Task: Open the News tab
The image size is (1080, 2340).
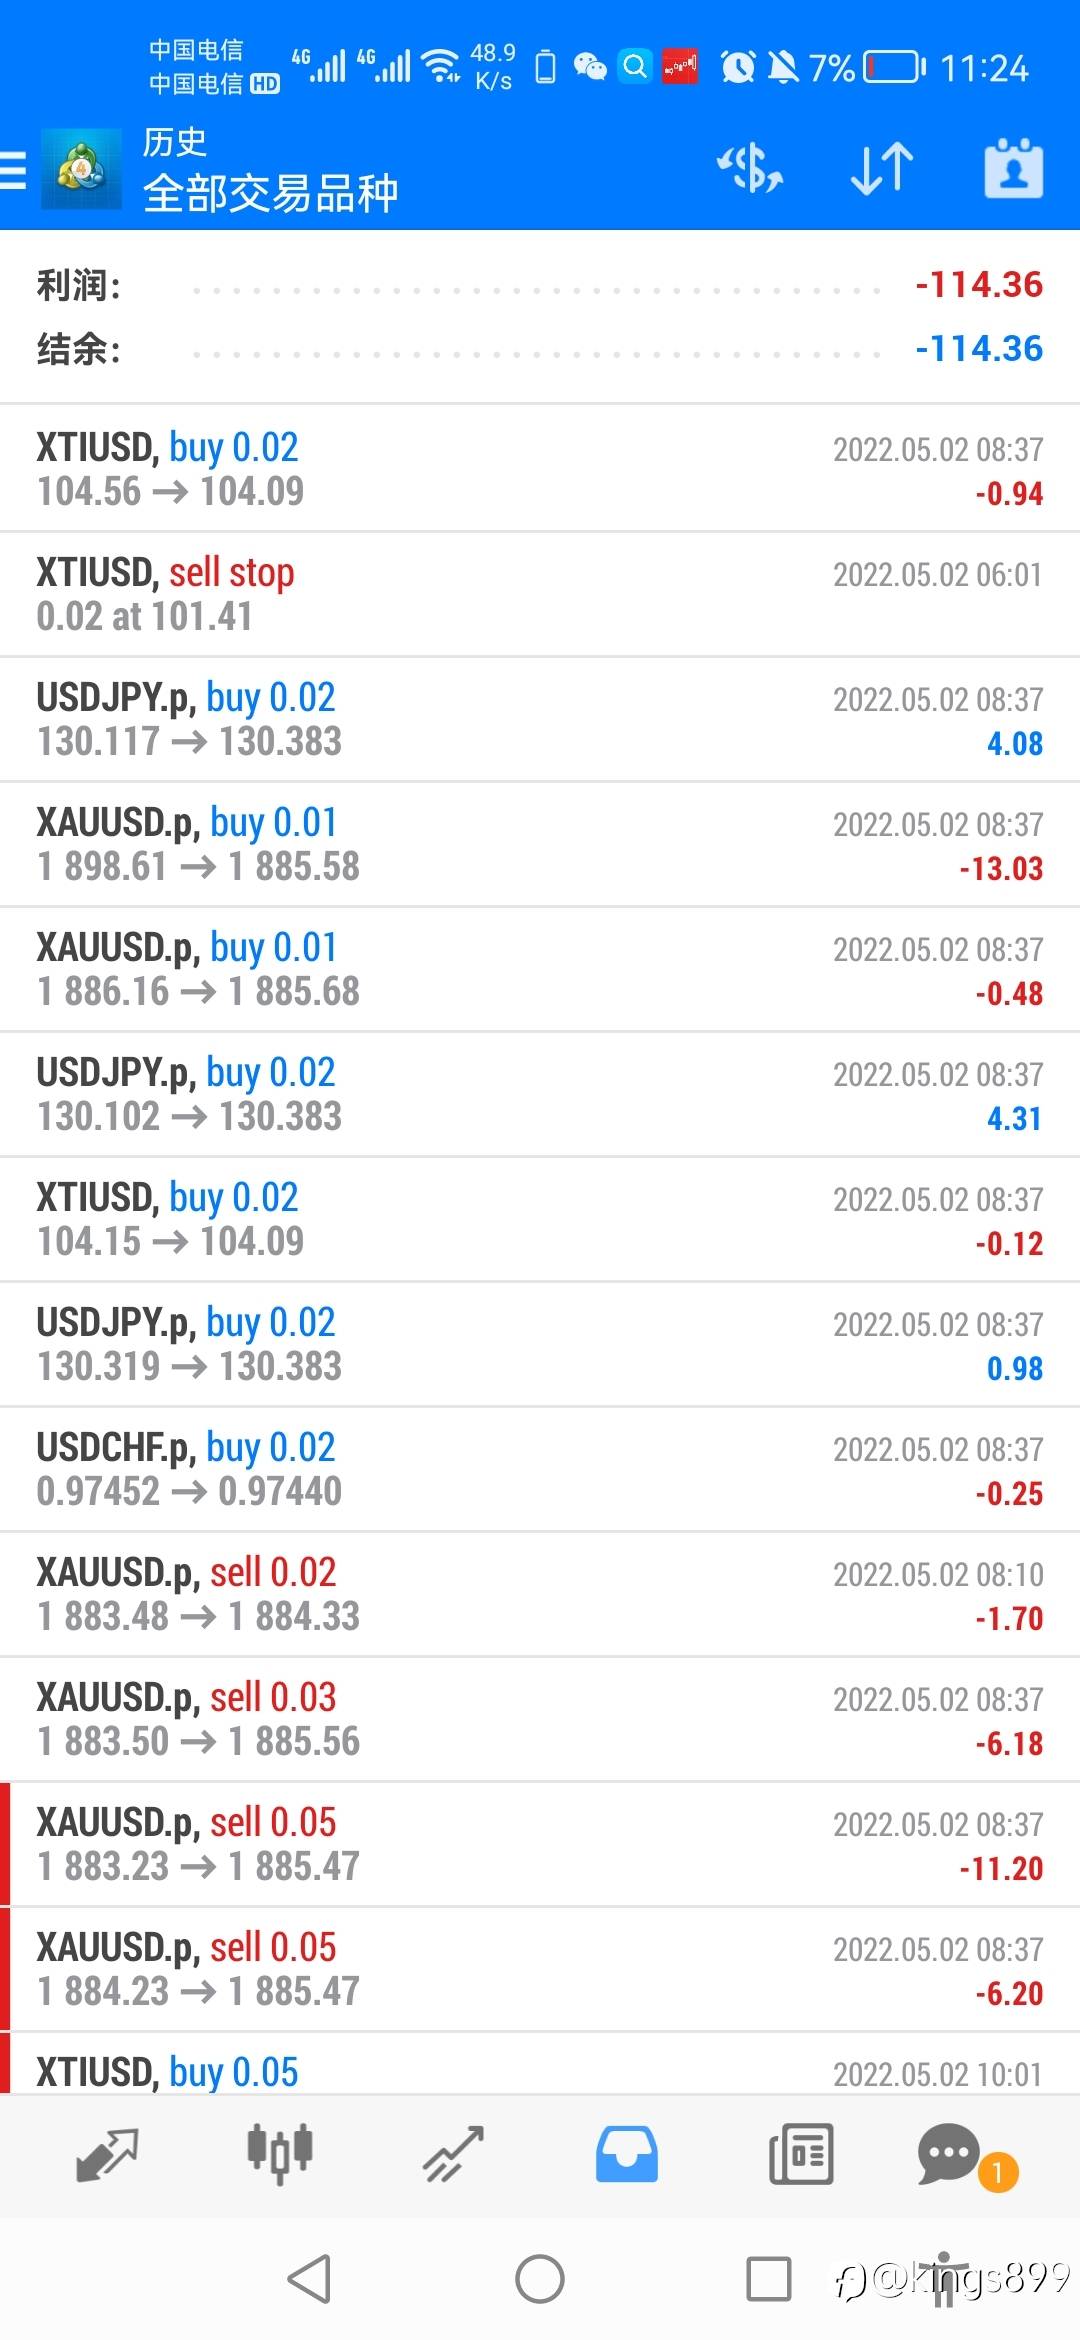Action: click(800, 2154)
